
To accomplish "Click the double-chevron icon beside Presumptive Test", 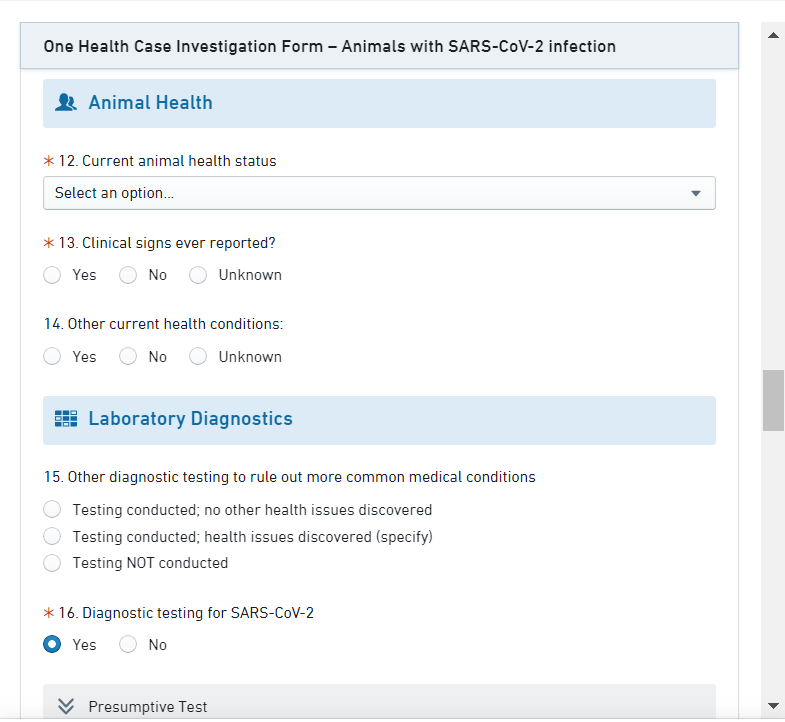I will tap(66, 706).
